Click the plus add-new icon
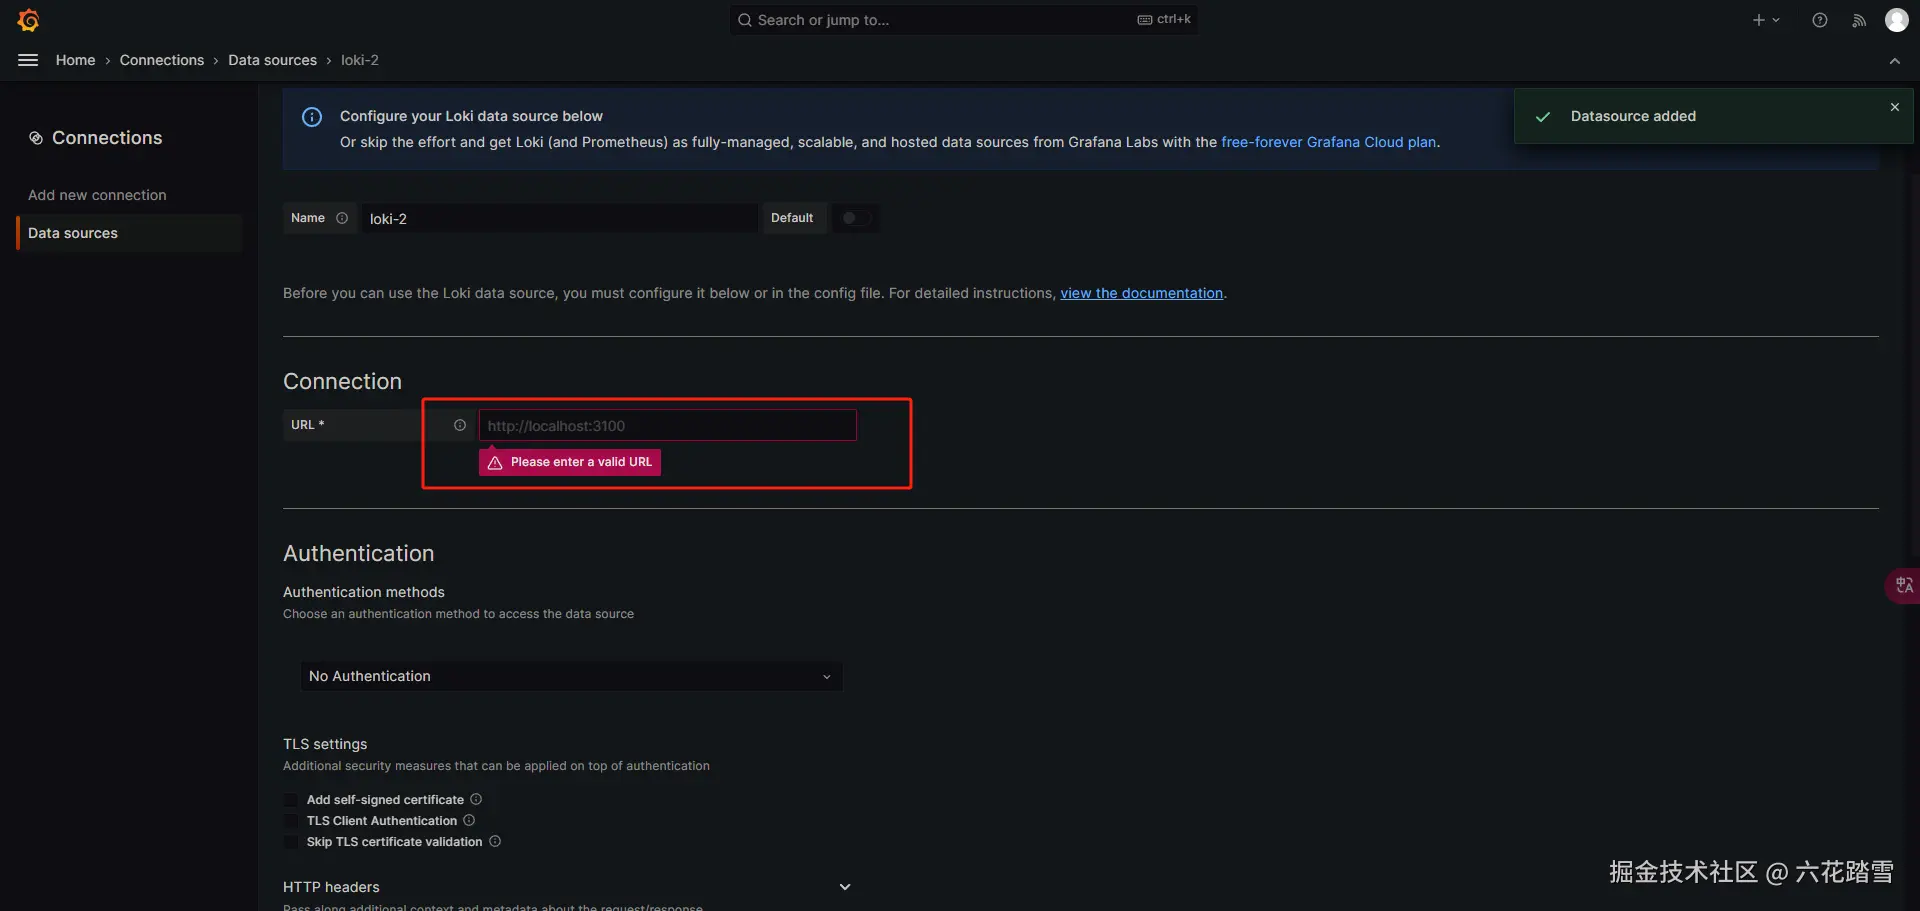The image size is (1920, 911). point(1759,20)
